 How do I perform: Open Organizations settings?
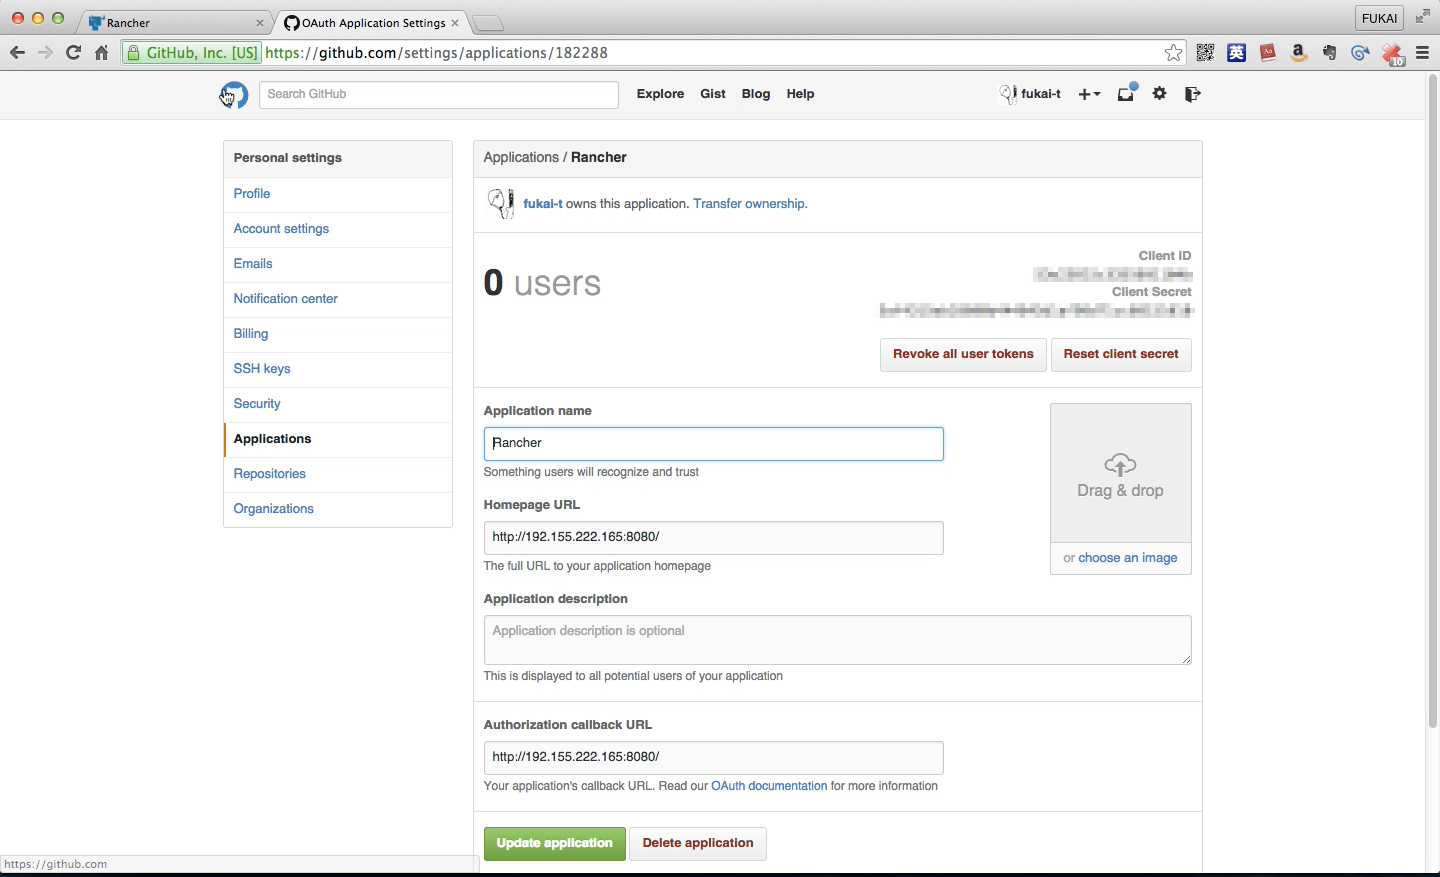tap(338, 509)
